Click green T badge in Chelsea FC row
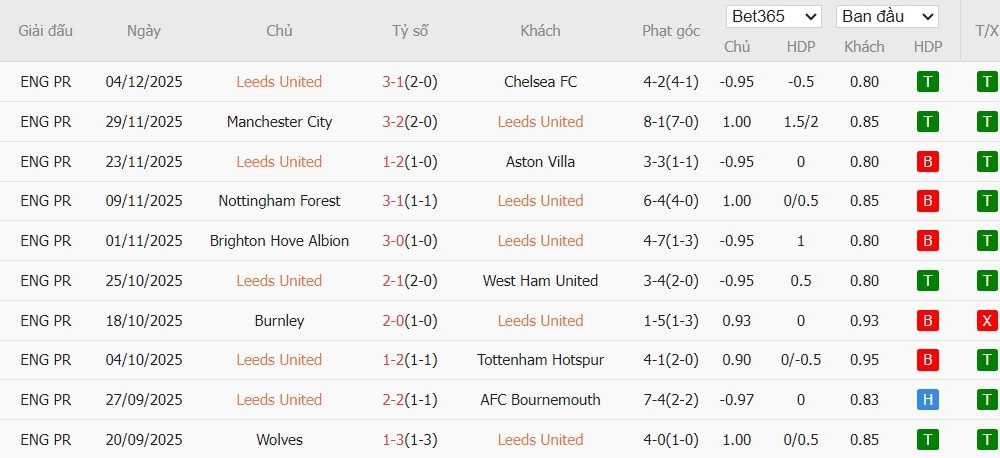 click(928, 82)
